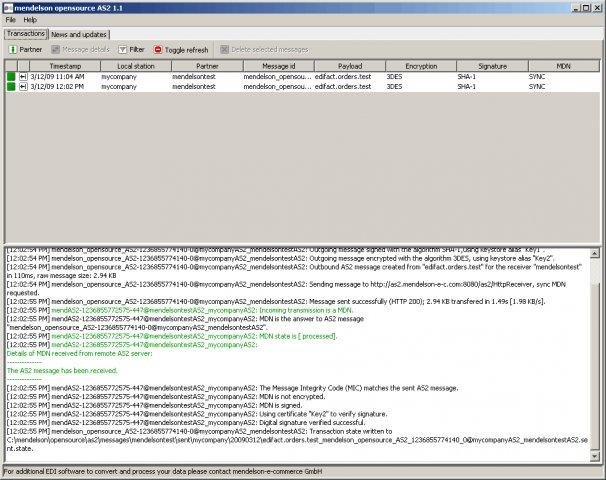Click direction arrow icon of 11:04 AM row

tap(21, 76)
